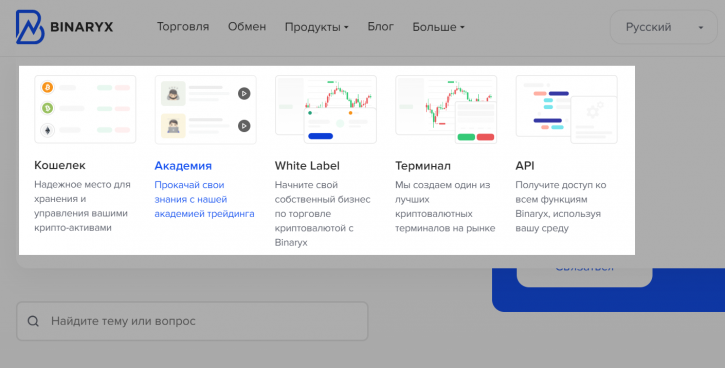725x368 pixels.
Task: Go to the Блог page
Action: pos(381,27)
